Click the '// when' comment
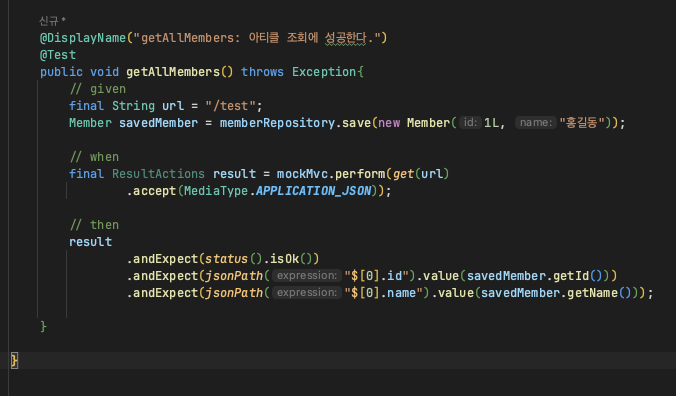The image size is (676, 396). tap(94, 157)
